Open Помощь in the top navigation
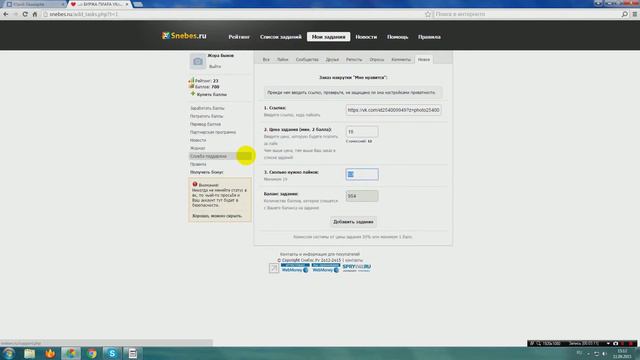Viewport: 640px width, 360px height. (398, 37)
